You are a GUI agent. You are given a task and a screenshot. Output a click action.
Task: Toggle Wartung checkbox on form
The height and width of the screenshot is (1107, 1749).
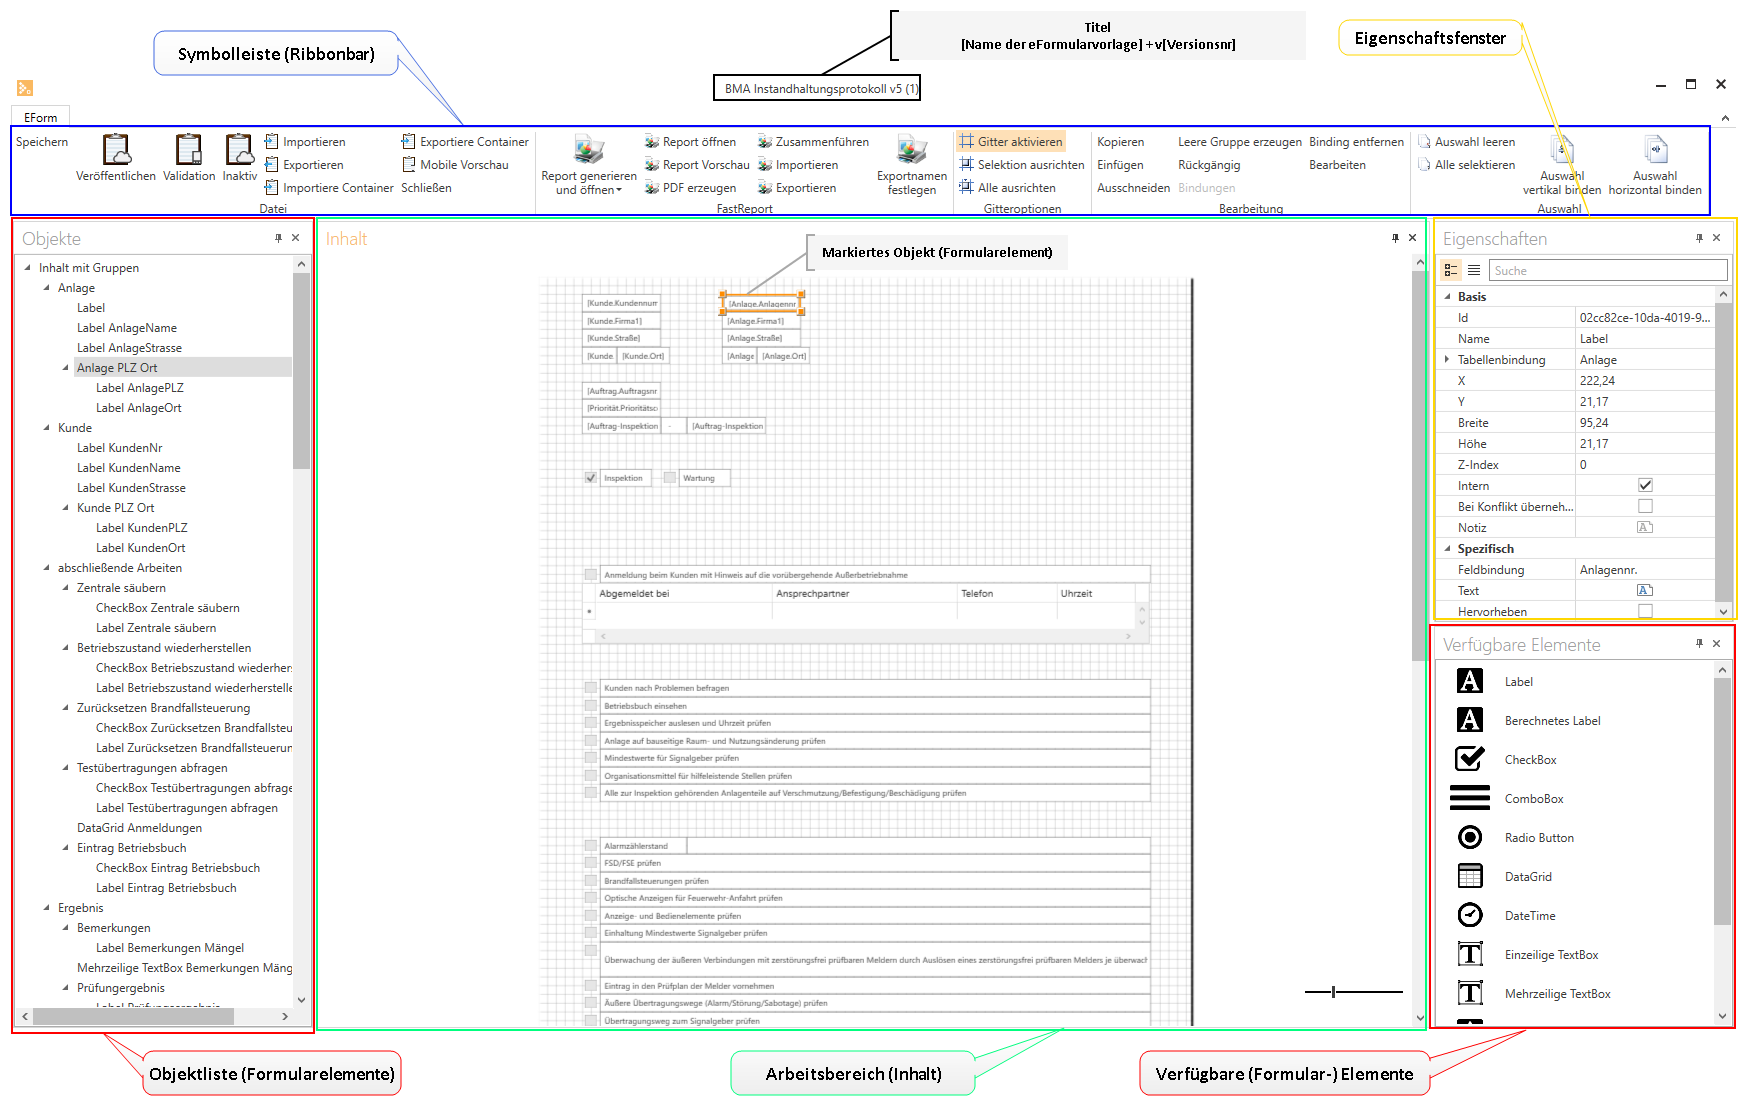(670, 478)
